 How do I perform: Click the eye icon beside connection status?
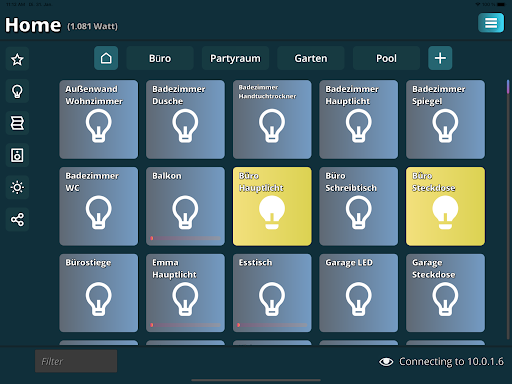tap(386, 362)
